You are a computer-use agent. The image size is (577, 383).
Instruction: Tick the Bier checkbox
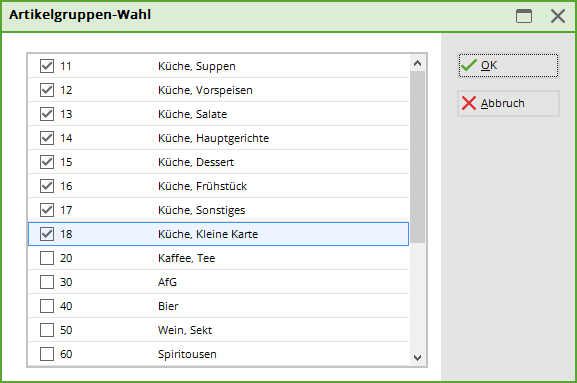point(47,306)
